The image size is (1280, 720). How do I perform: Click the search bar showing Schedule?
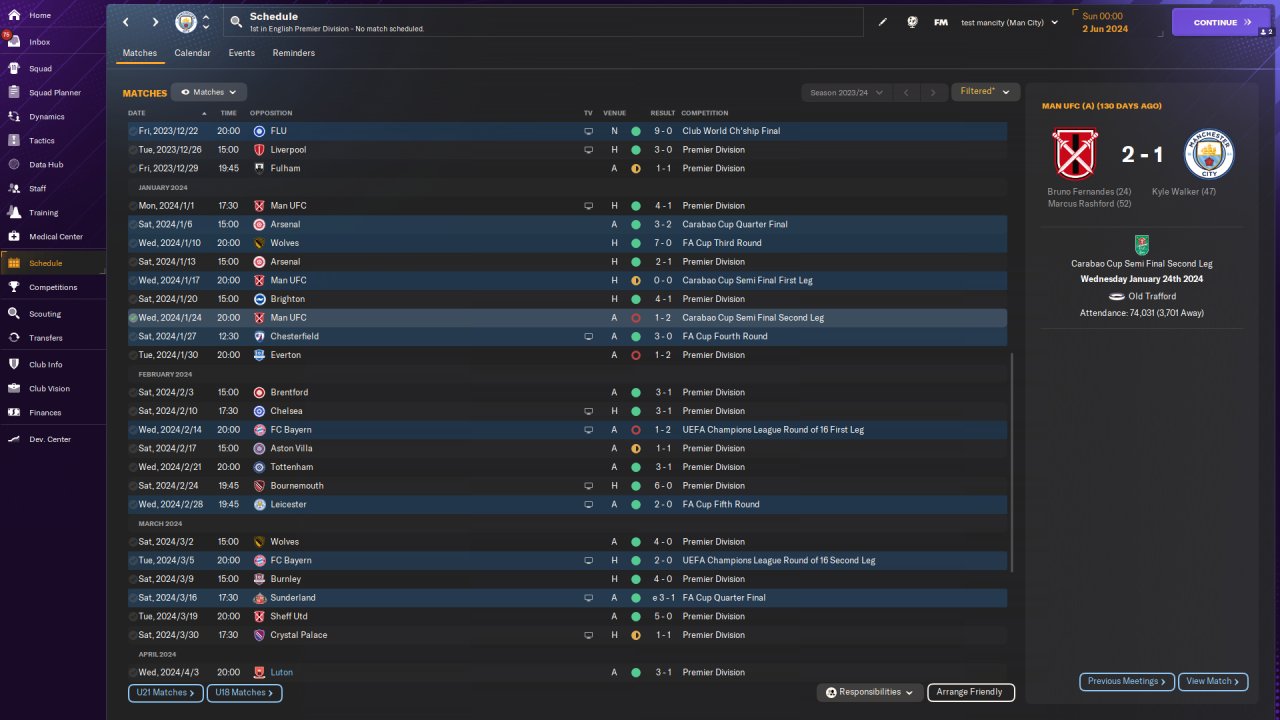coord(544,22)
